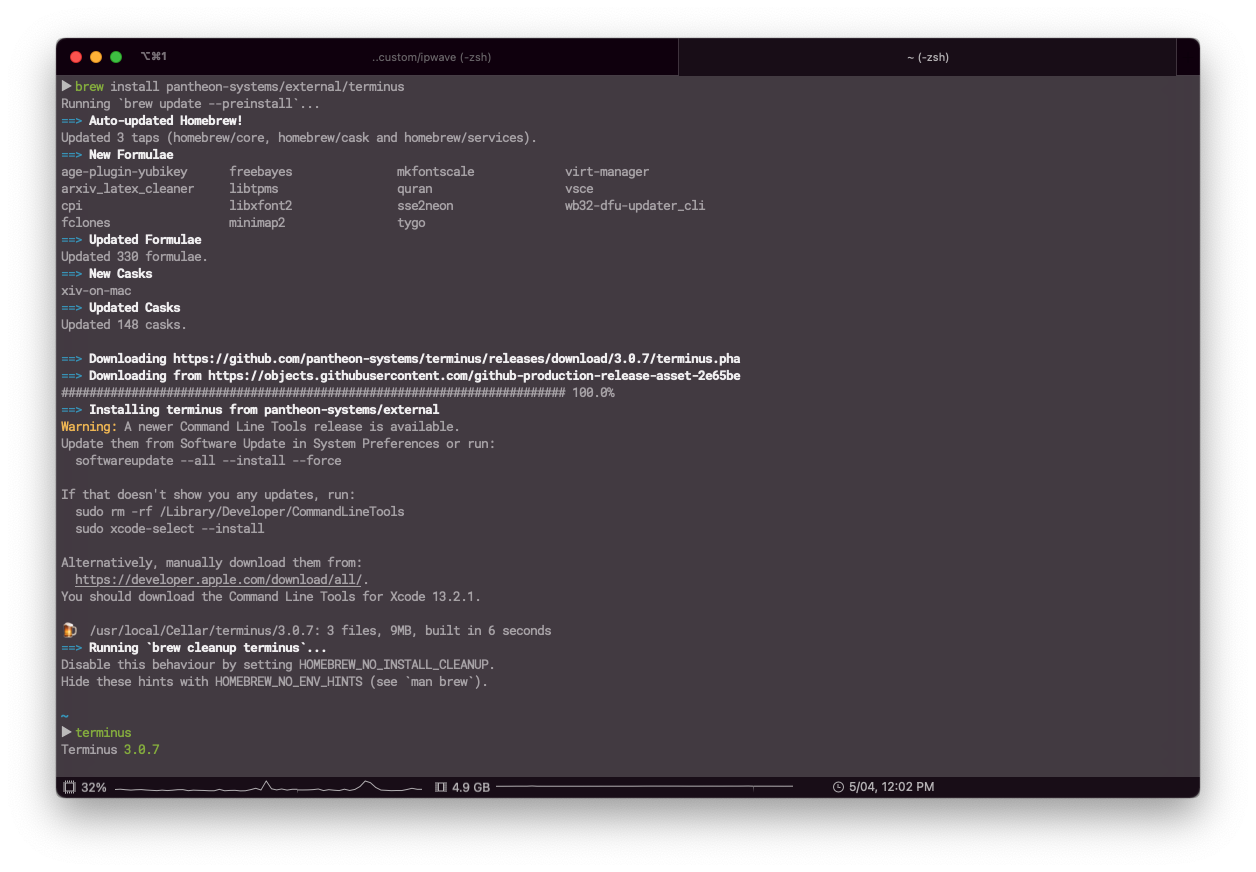The width and height of the screenshot is (1256, 872).
Task: Click the 5/04, 12:02 PM timestamp
Action: pyautogui.click(x=893, y=787)
